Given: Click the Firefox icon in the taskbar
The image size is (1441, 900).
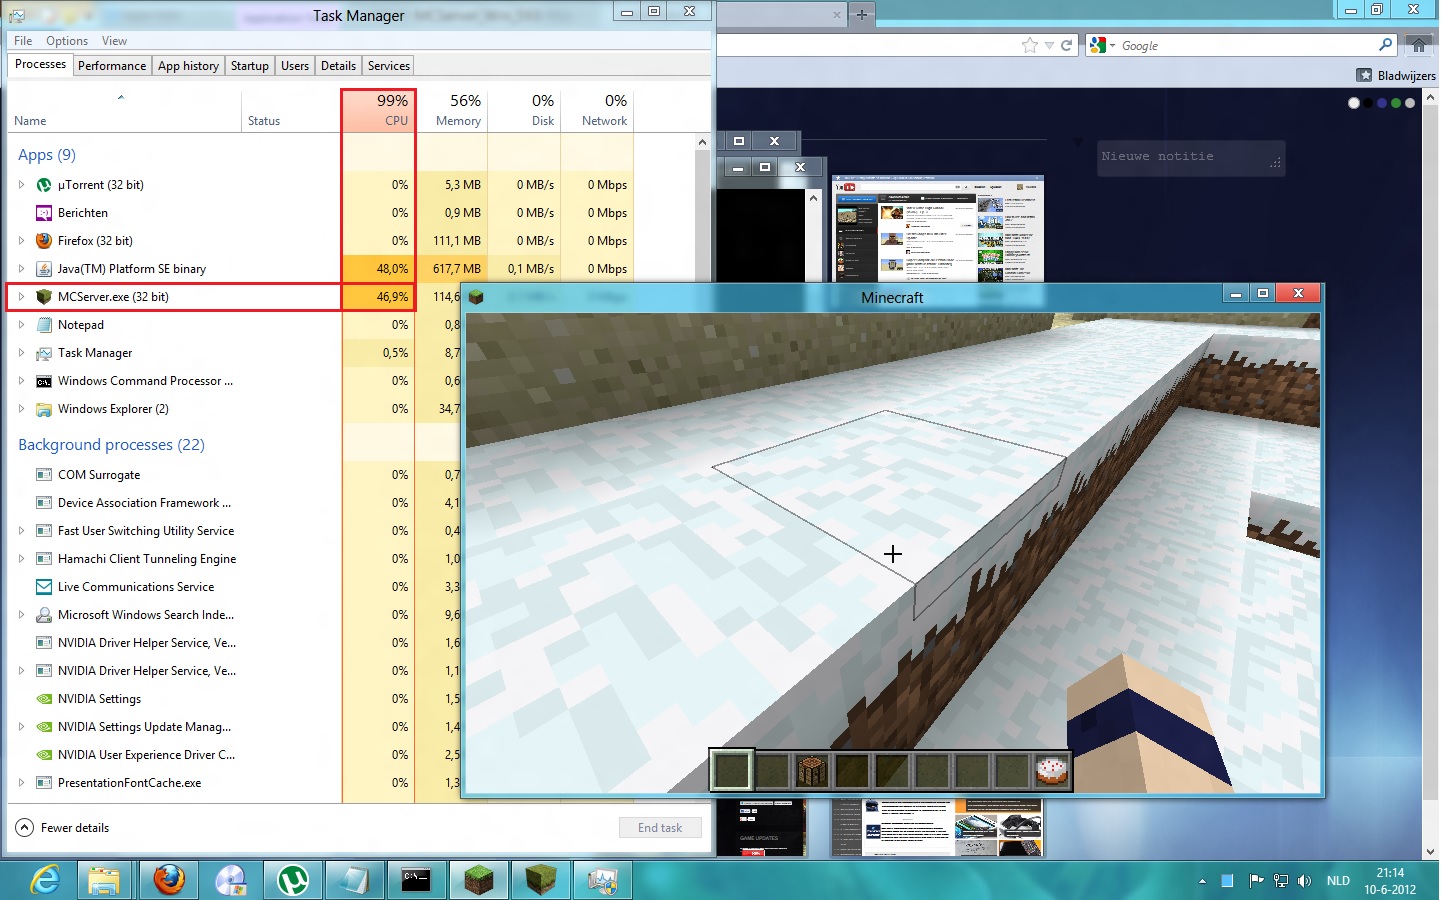Looking at the screenshot, I should [169, 880].
